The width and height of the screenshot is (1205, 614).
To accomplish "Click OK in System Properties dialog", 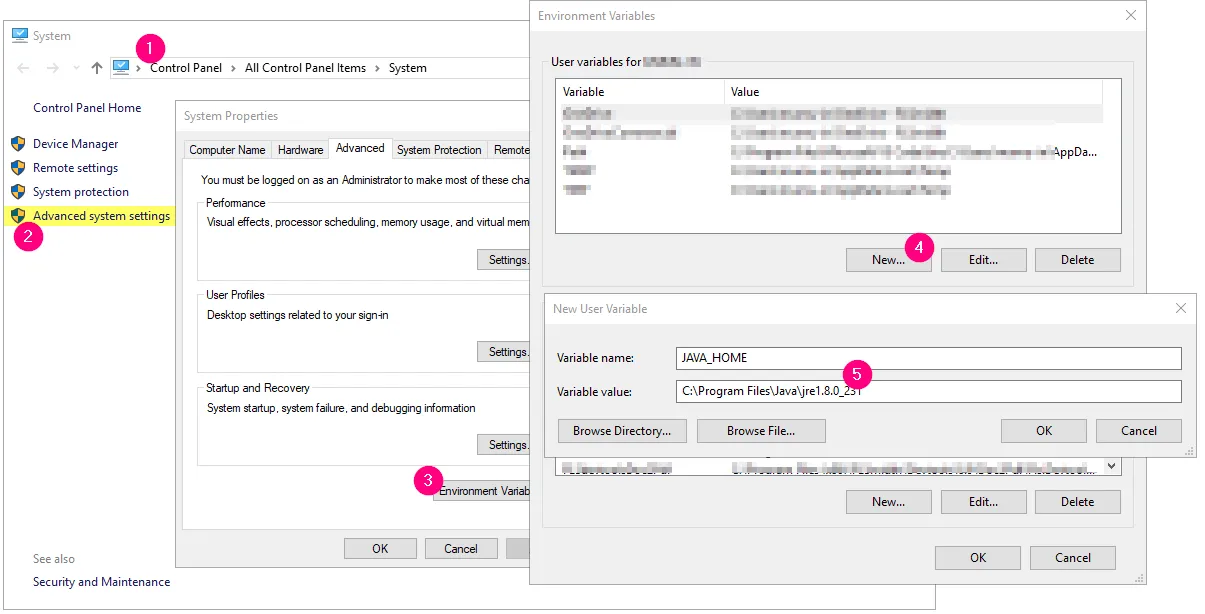I will [x=380, y=549].
